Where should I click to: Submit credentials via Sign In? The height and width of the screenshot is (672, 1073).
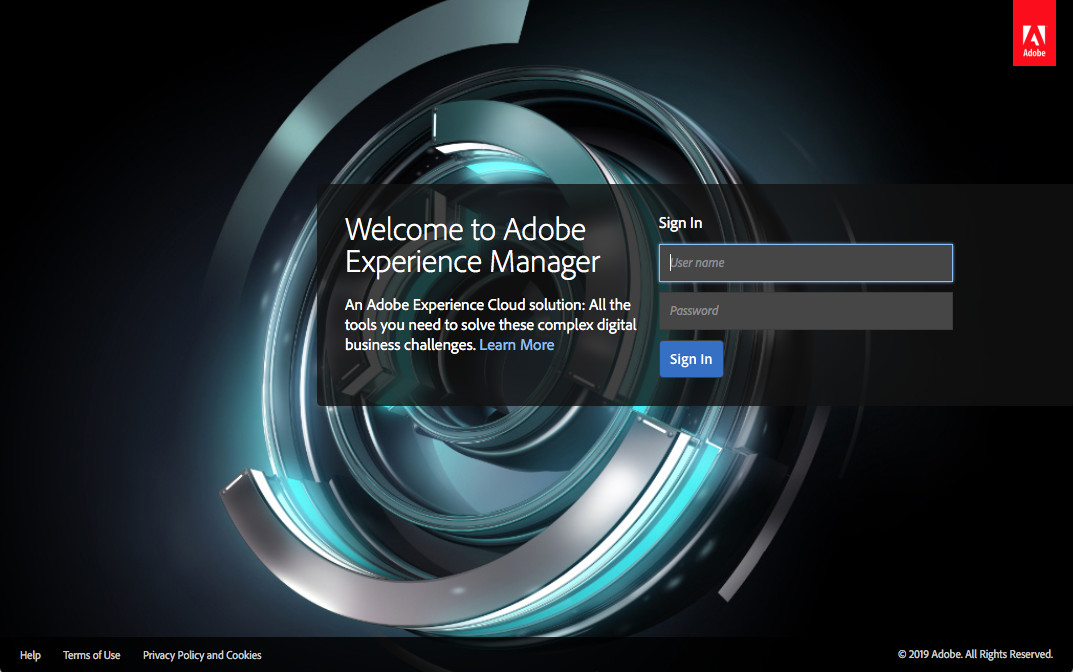(x=691, y=358)
